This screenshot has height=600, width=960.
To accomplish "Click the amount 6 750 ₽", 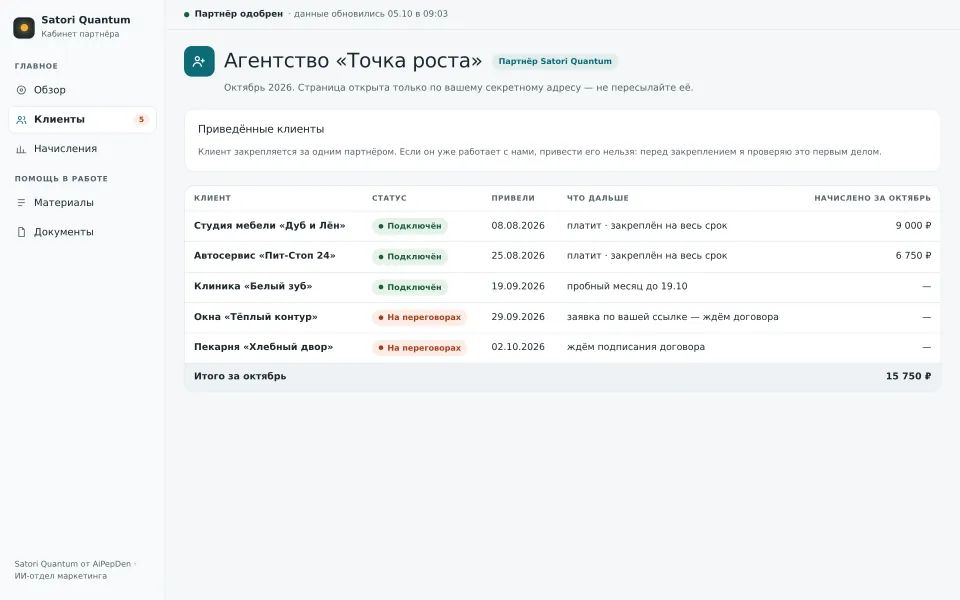I will (x=913, y=255).
